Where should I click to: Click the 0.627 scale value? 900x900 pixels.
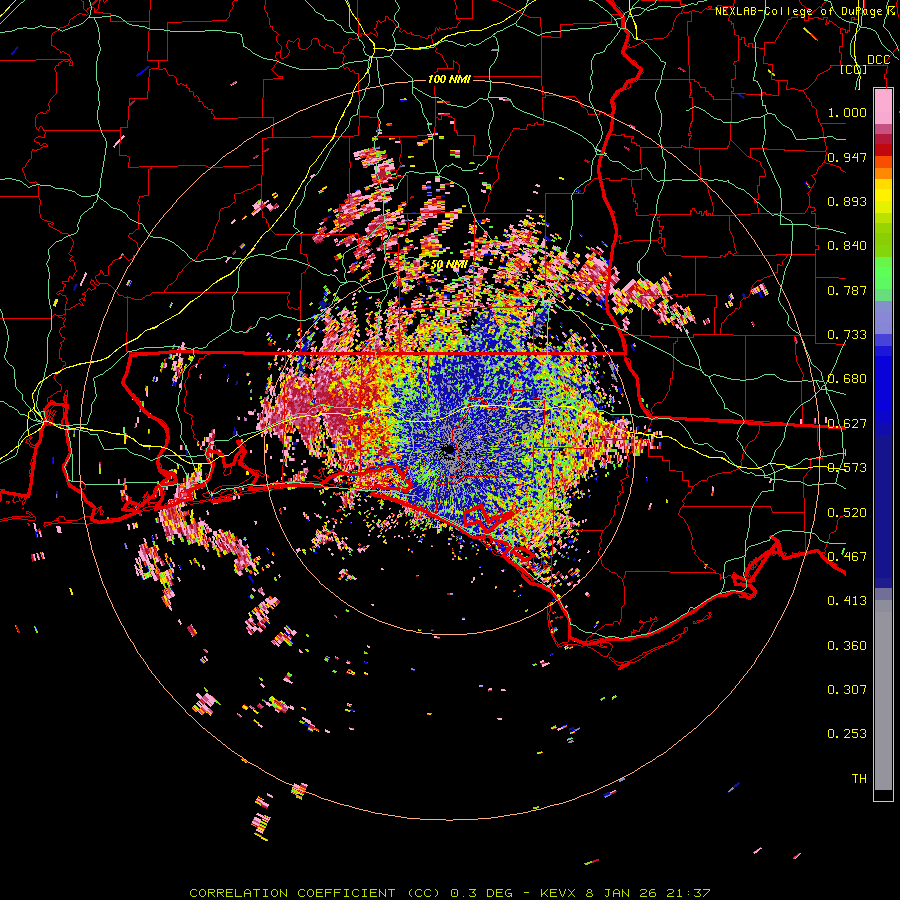point(847,424)
